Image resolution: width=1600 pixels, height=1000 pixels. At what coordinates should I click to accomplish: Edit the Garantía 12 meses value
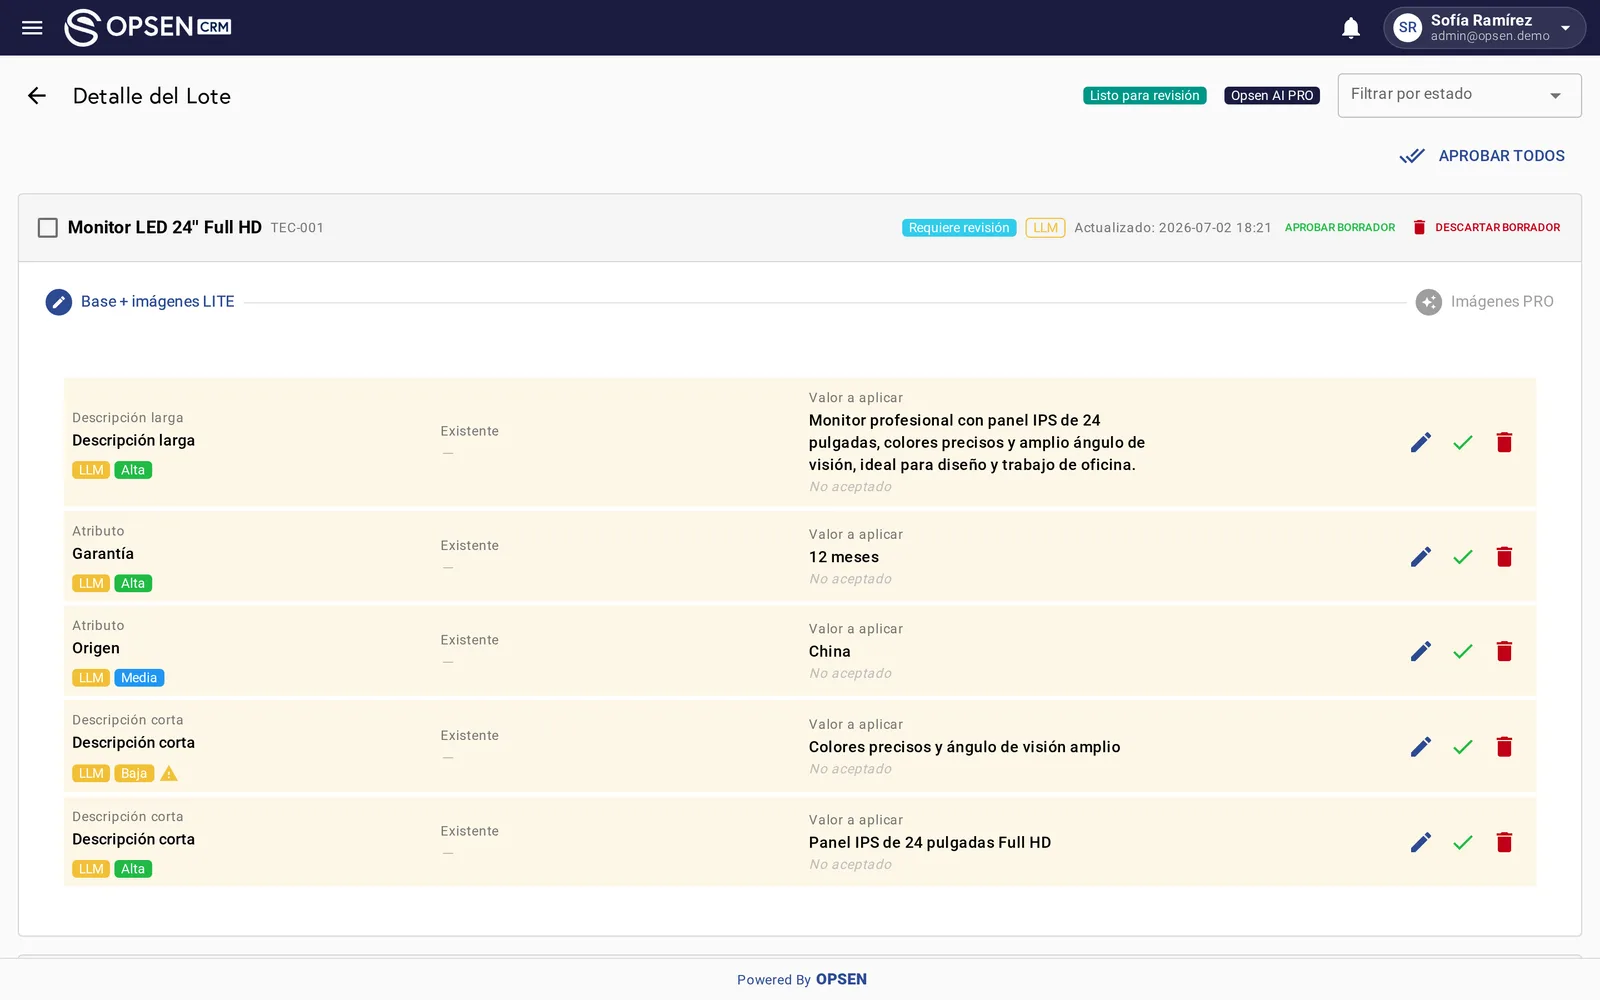[x=1421, y=557]
